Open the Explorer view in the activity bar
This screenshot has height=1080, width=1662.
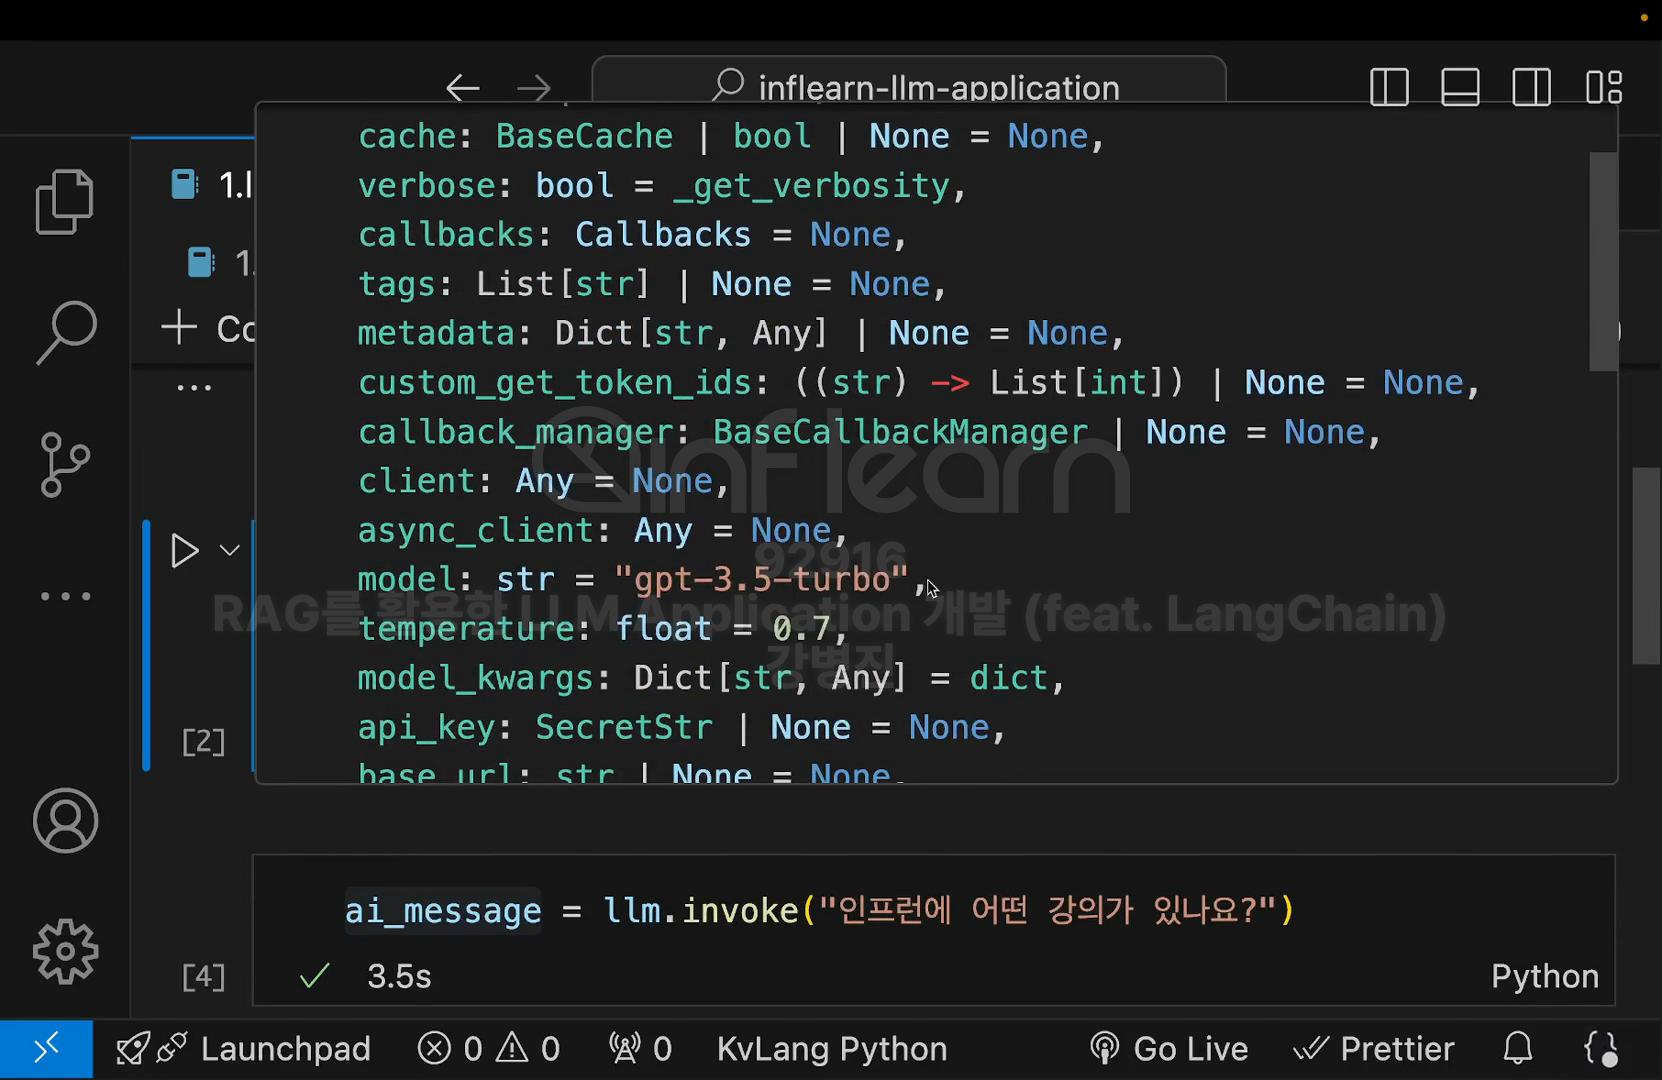(x=65, y=201)
